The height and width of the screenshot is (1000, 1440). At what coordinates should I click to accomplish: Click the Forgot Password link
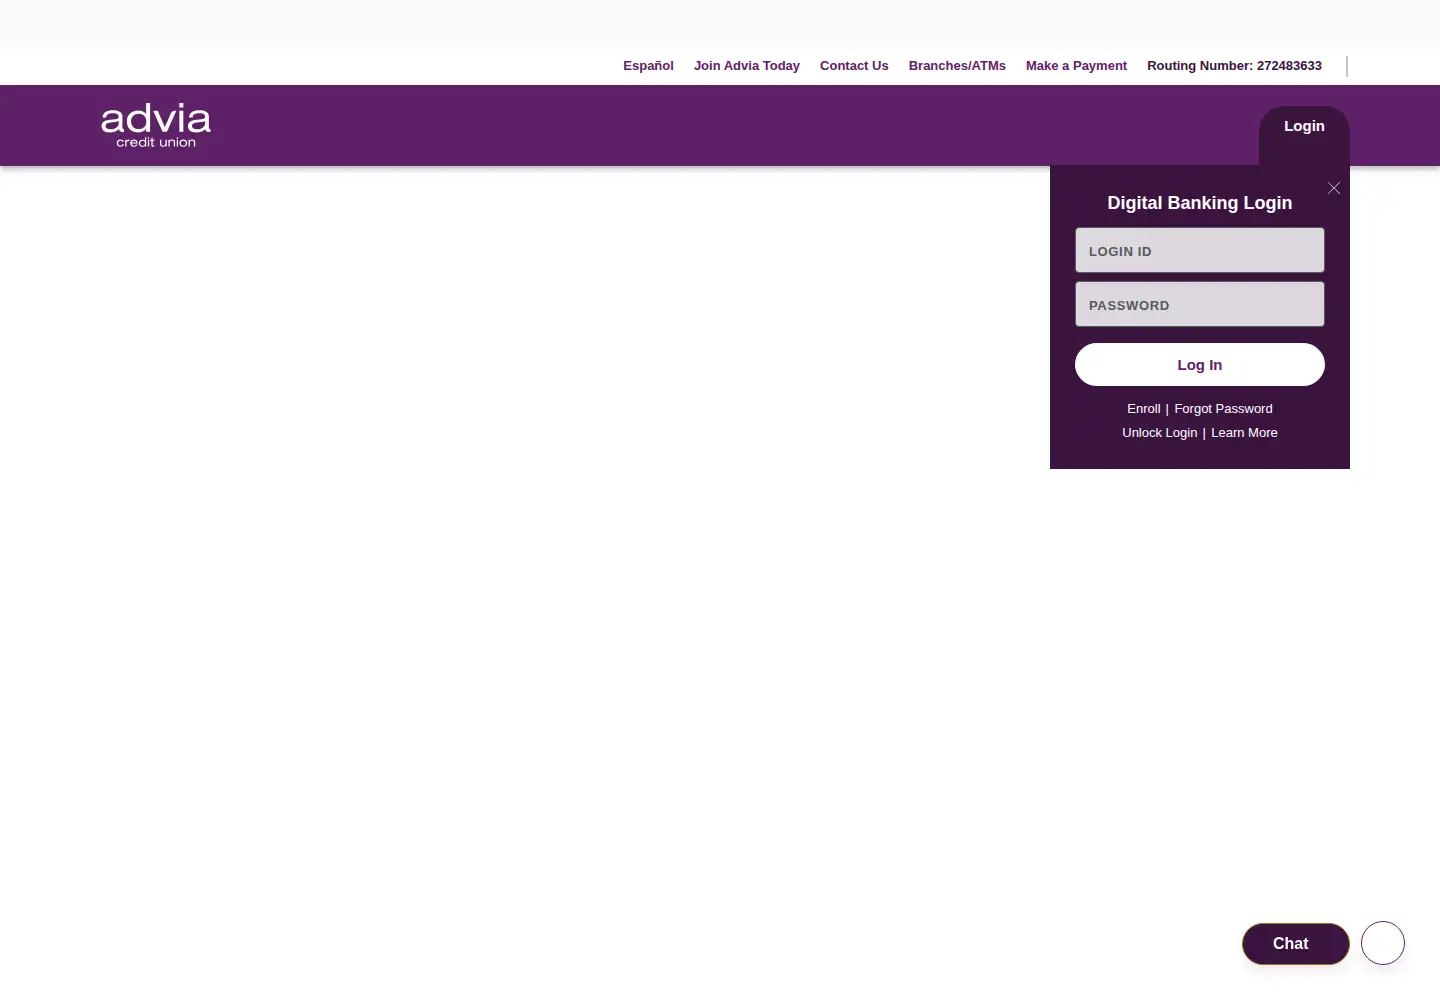(1223, 409)
